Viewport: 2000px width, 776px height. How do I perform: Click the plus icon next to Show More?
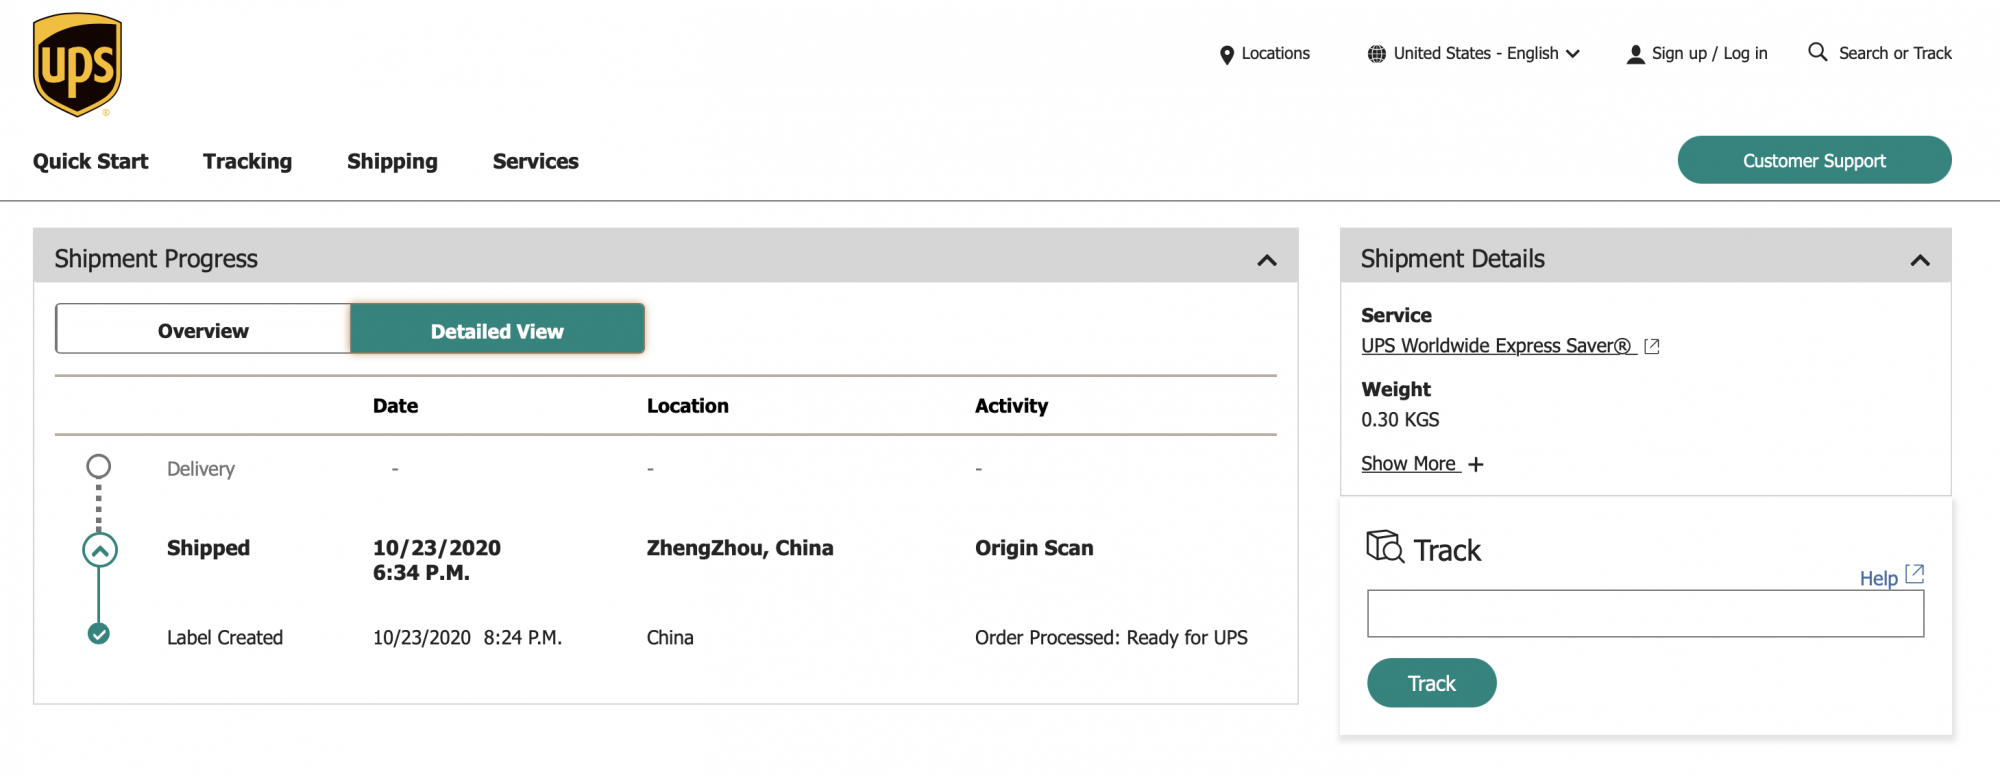pos(1476,464)
